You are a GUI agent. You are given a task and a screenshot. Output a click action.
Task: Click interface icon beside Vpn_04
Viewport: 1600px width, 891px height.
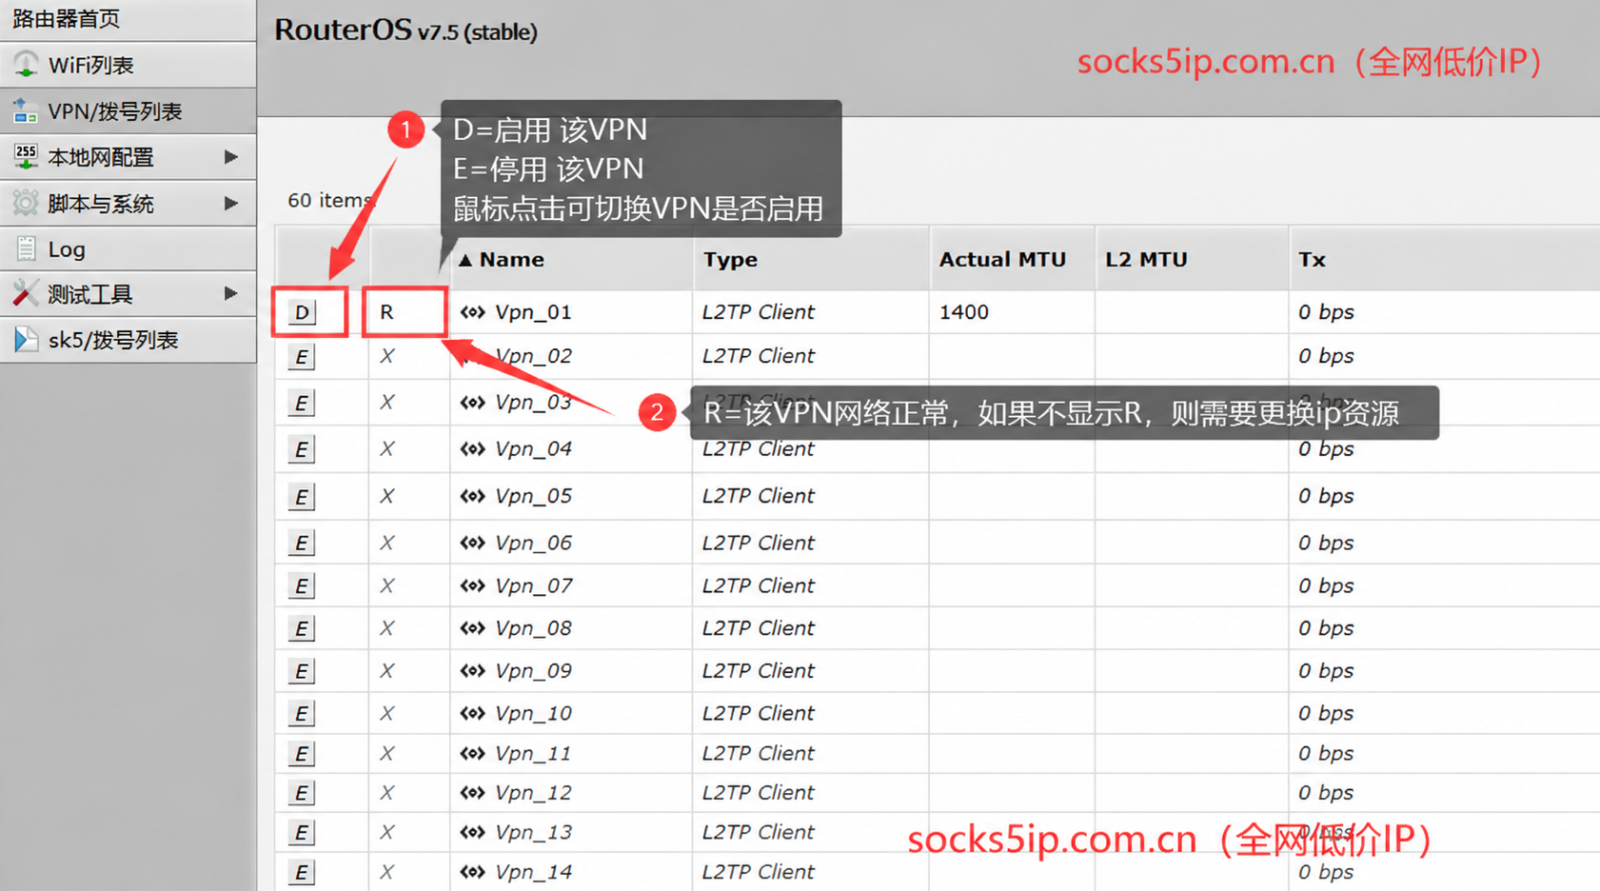pyautogui.click(x=473, y=449)
